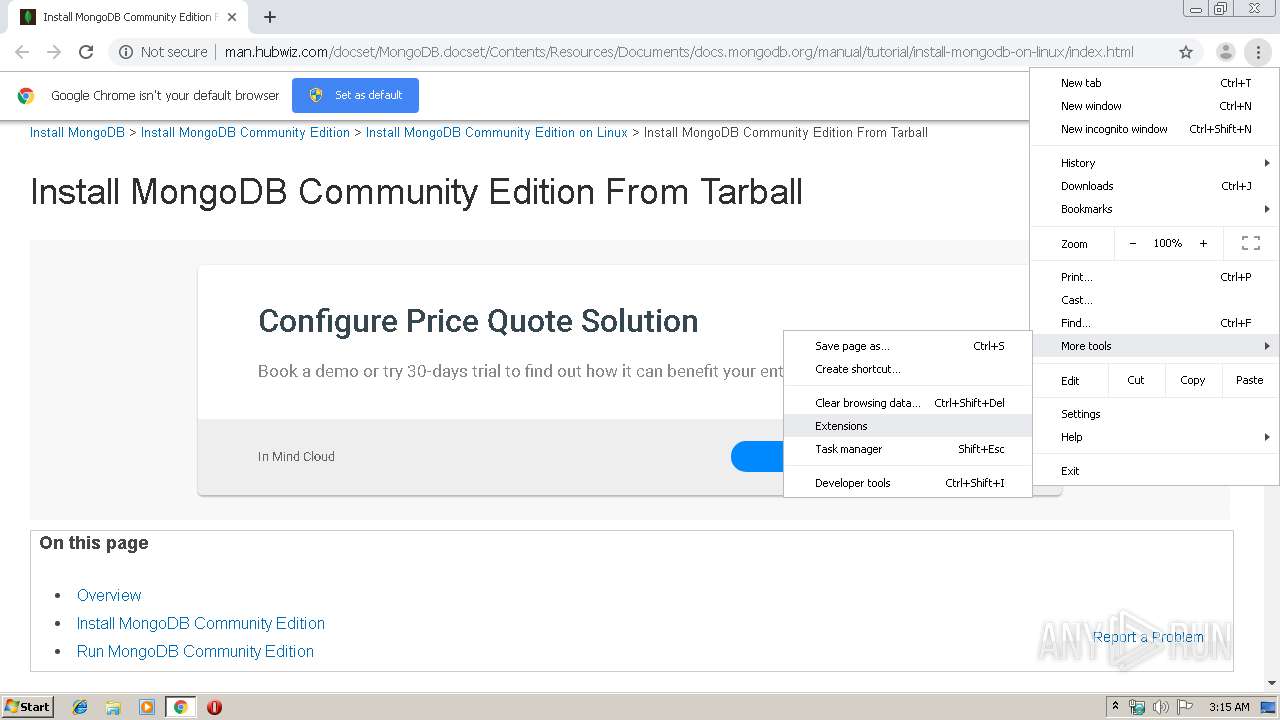The width and height of the screenshot is (1280, 720).
Task: Open Task manager entry
Action: [908, 449]
